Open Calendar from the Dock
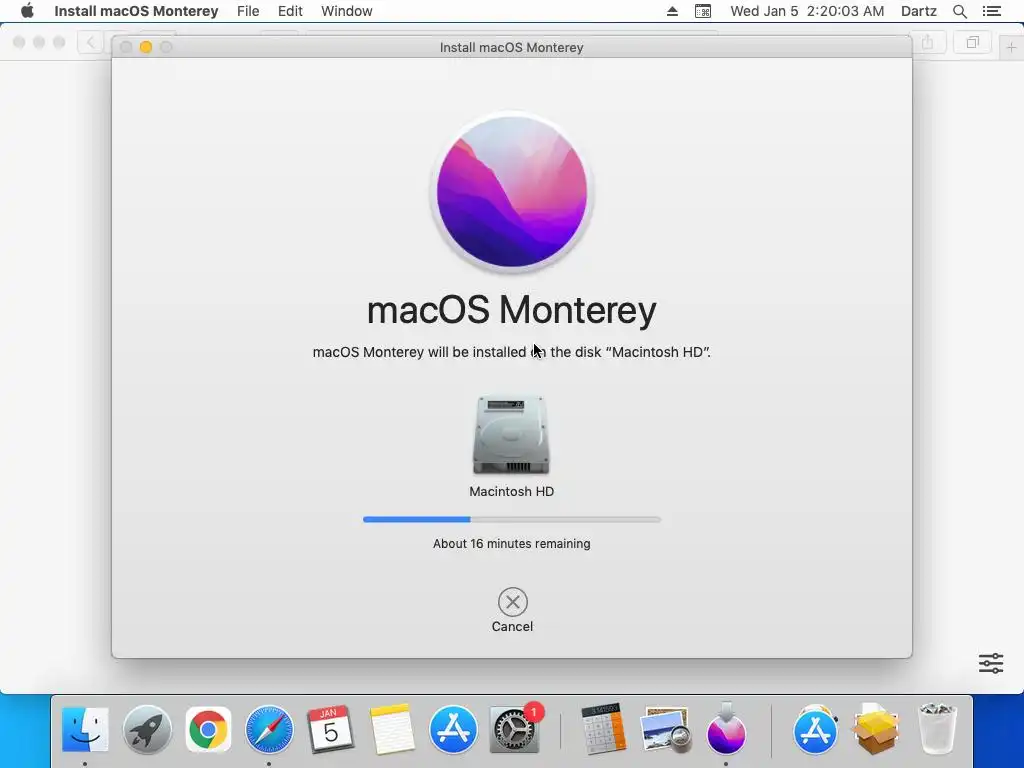The height and width of the screenshot is (768, 1024). (330, 729)
